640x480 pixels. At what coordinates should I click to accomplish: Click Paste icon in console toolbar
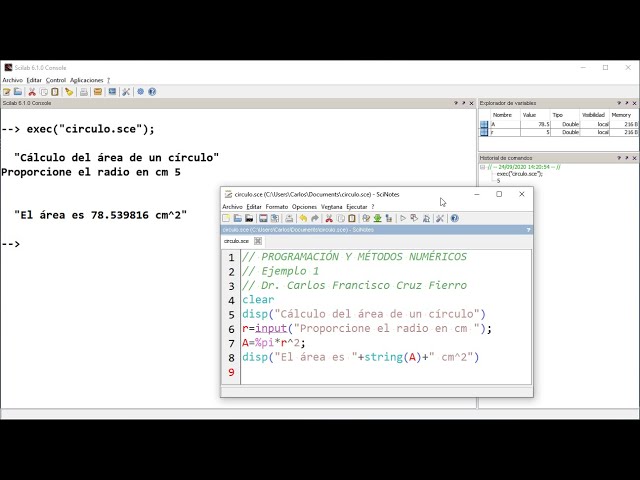click(55, 92)
